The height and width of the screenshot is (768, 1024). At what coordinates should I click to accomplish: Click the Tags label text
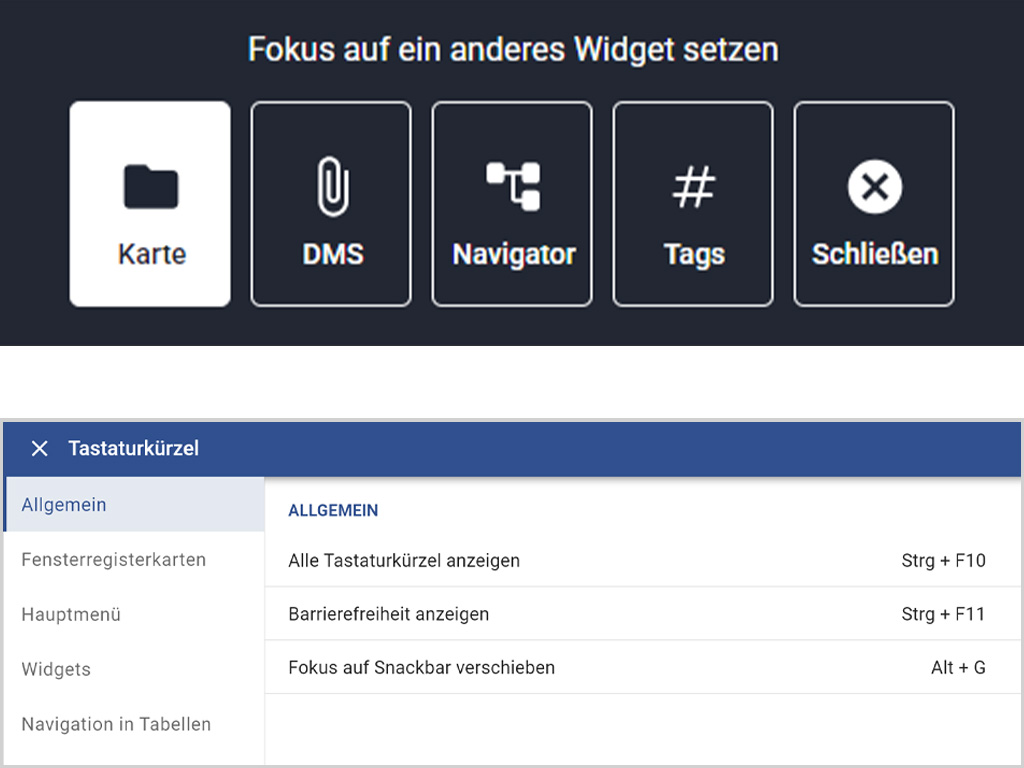point(693,255)
